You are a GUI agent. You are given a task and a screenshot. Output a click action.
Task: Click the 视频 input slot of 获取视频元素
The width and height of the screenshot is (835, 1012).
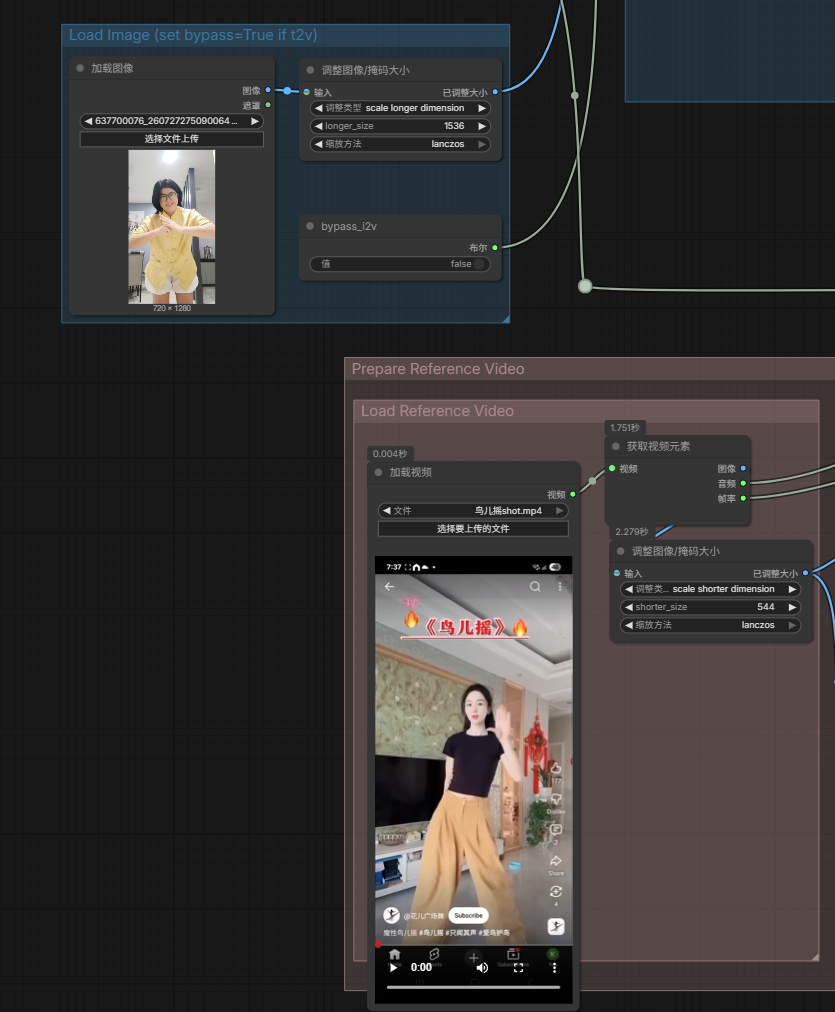(x=612, y=468)
